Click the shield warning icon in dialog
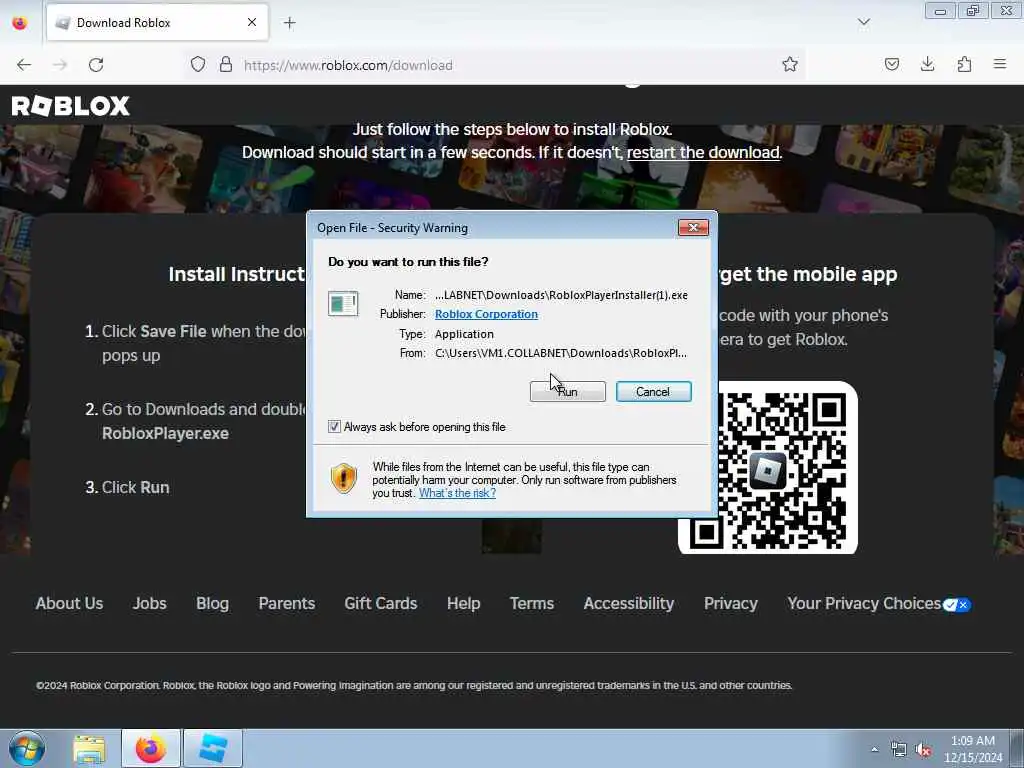The image size is (1024, 768). coord(344,478)
